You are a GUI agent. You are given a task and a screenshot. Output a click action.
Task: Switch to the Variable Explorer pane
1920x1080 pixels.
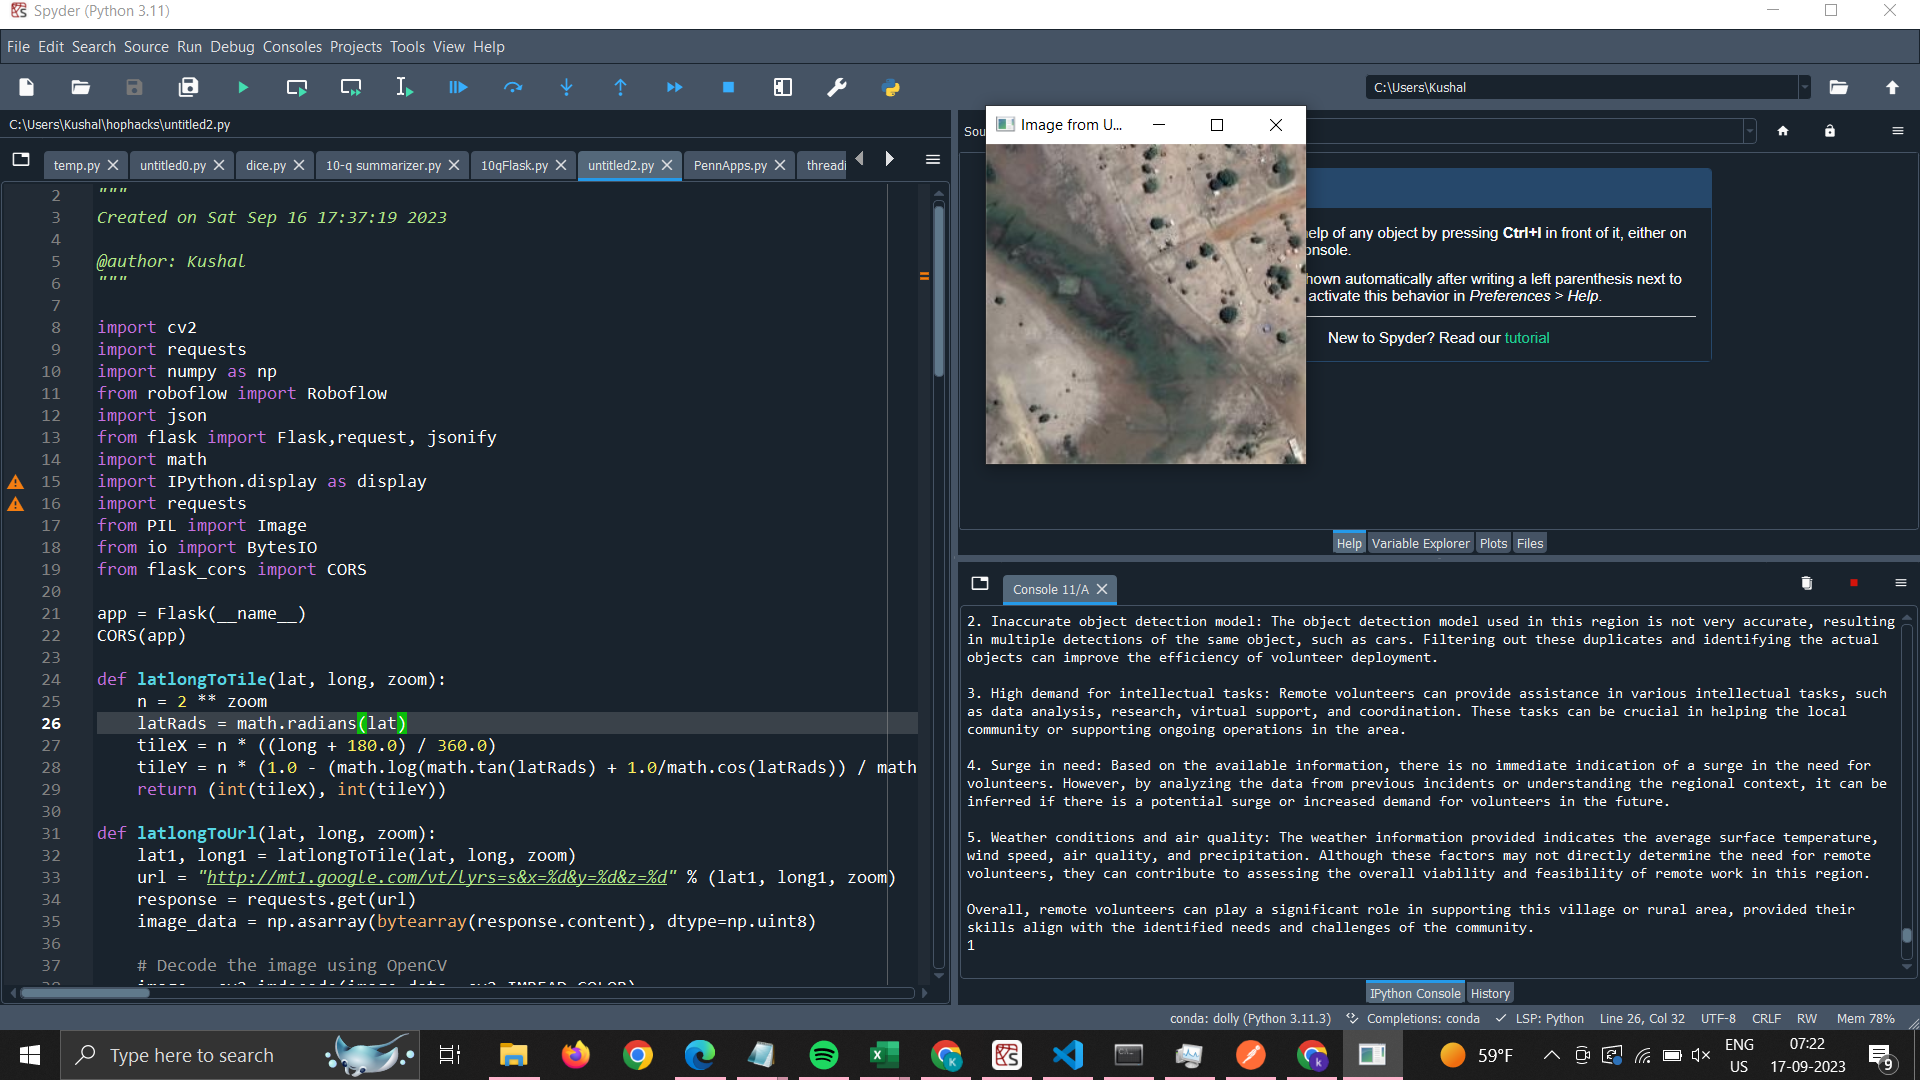[x=1420, y=543]
